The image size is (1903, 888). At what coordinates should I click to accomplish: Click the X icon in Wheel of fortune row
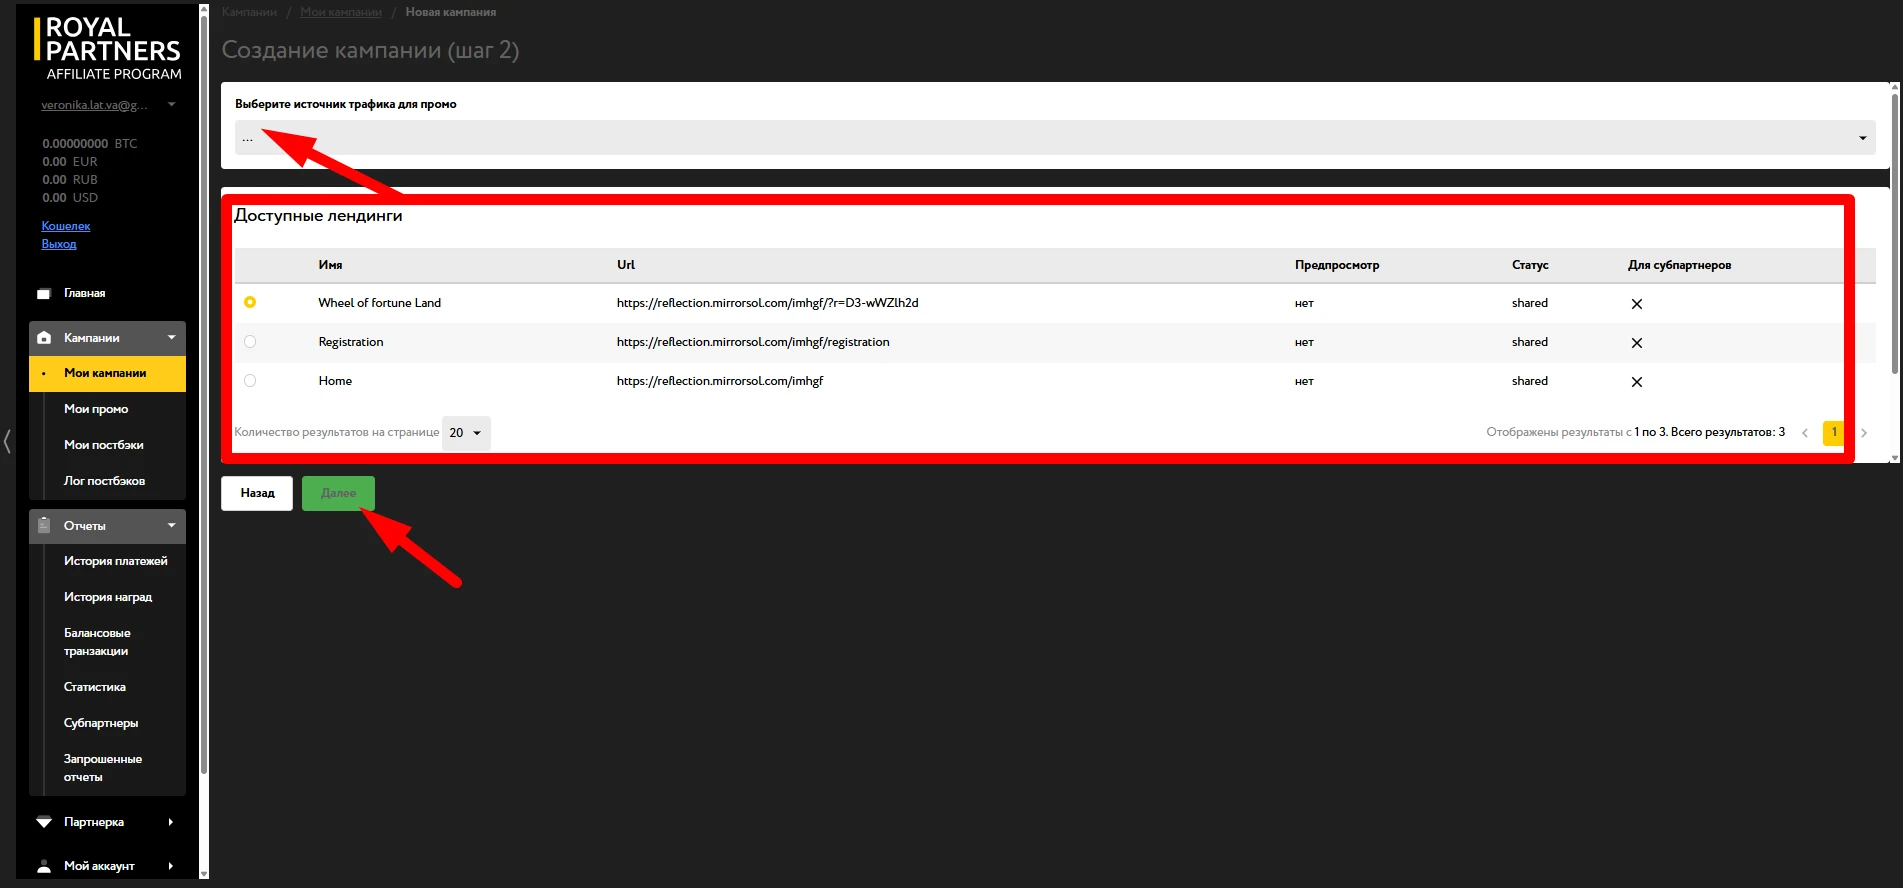coord(1637,304)
